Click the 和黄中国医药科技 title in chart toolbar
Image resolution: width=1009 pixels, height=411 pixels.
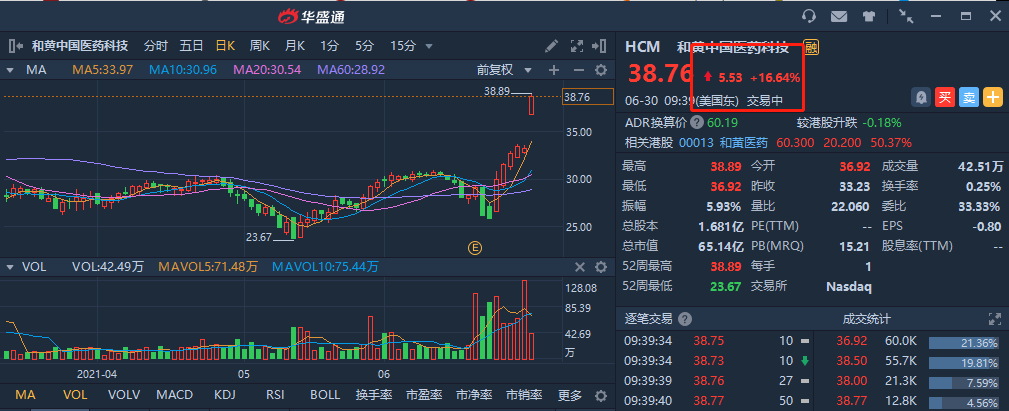point(80,46)
